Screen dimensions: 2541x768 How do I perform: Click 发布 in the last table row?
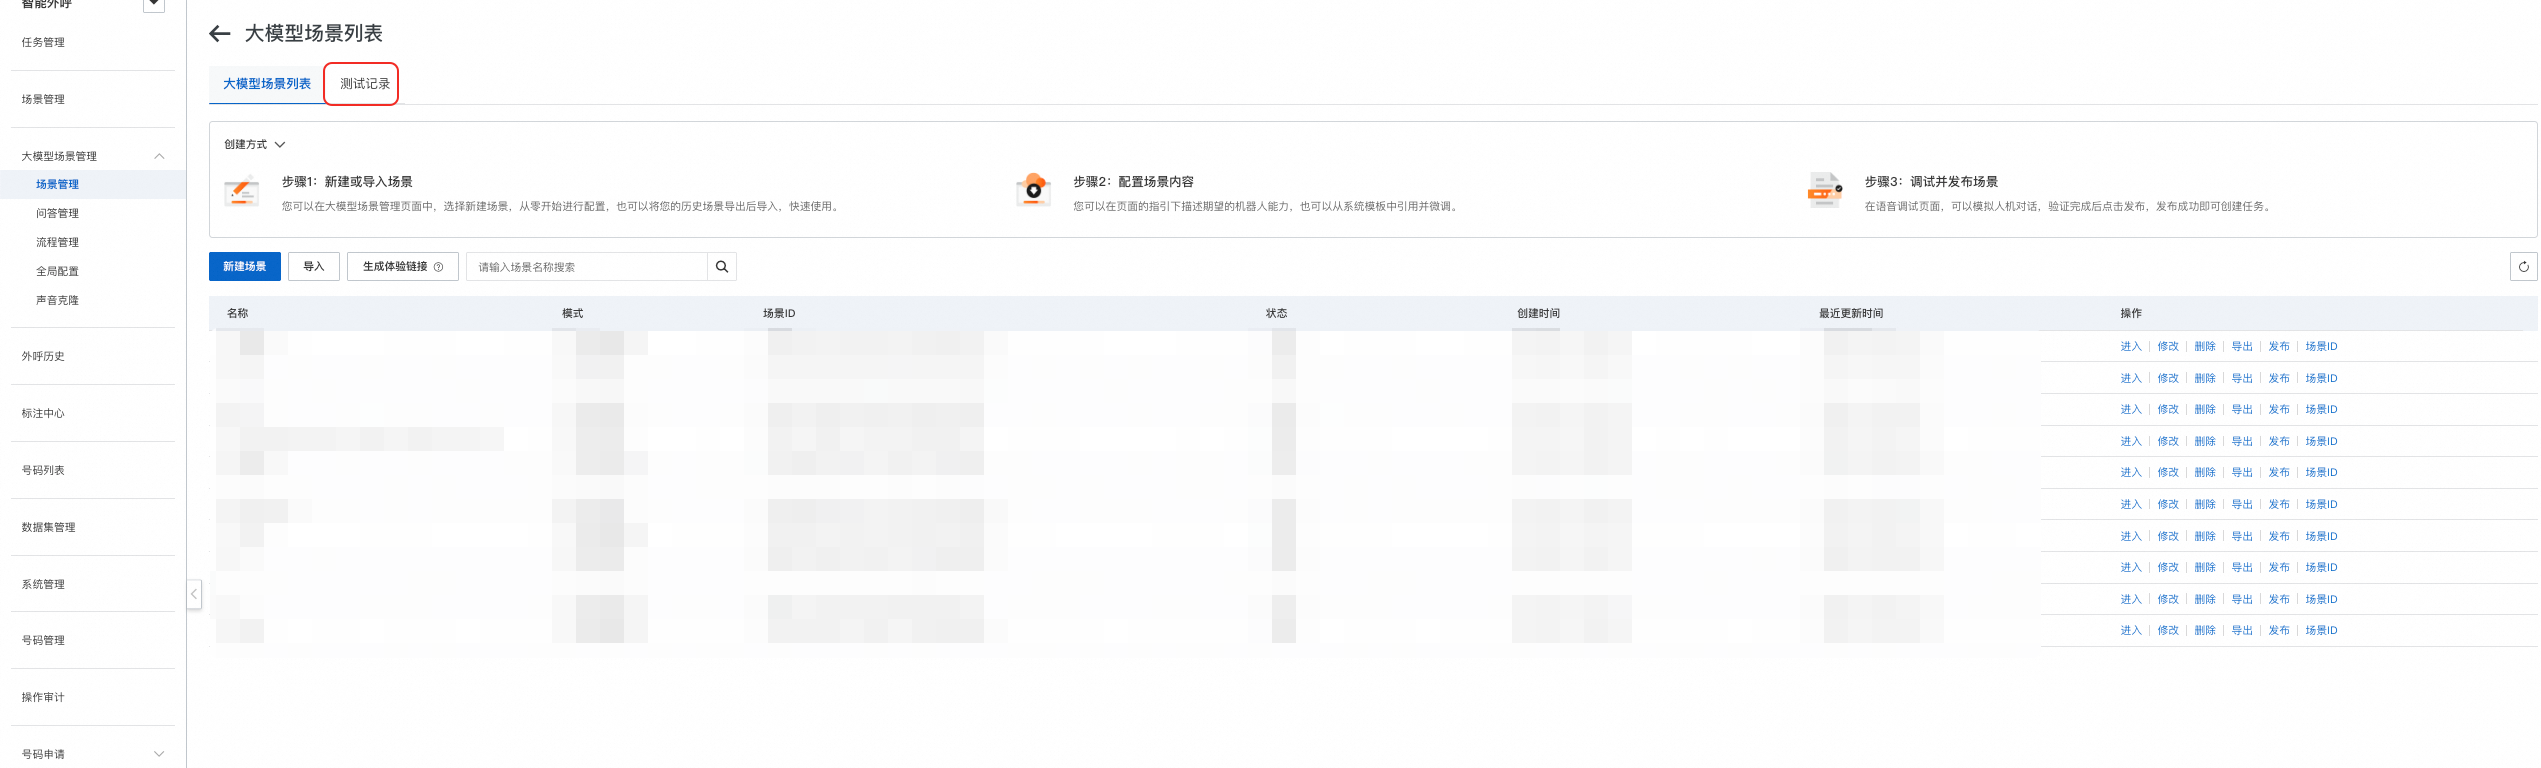click(2279, 631)
